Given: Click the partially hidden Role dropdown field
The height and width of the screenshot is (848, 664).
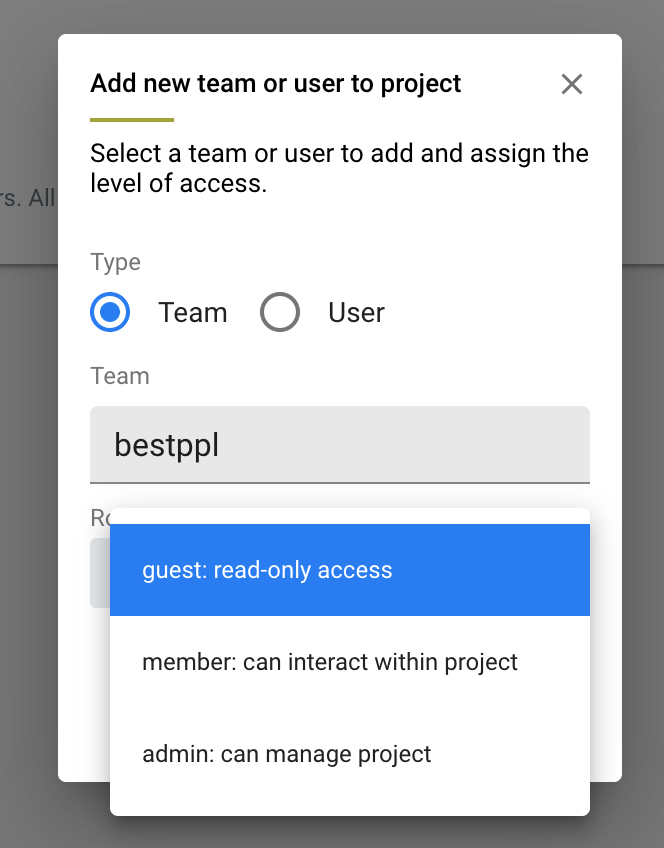Looking at the screenshot, I should (100, 573).
